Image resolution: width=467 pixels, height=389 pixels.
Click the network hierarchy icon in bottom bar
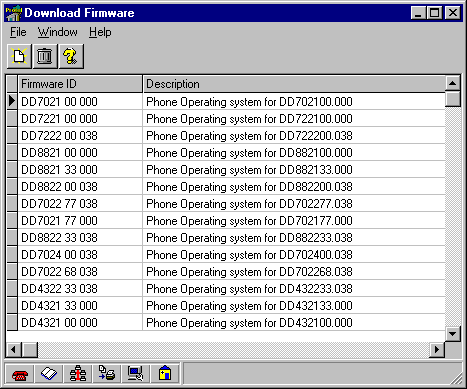coord(78,374)
